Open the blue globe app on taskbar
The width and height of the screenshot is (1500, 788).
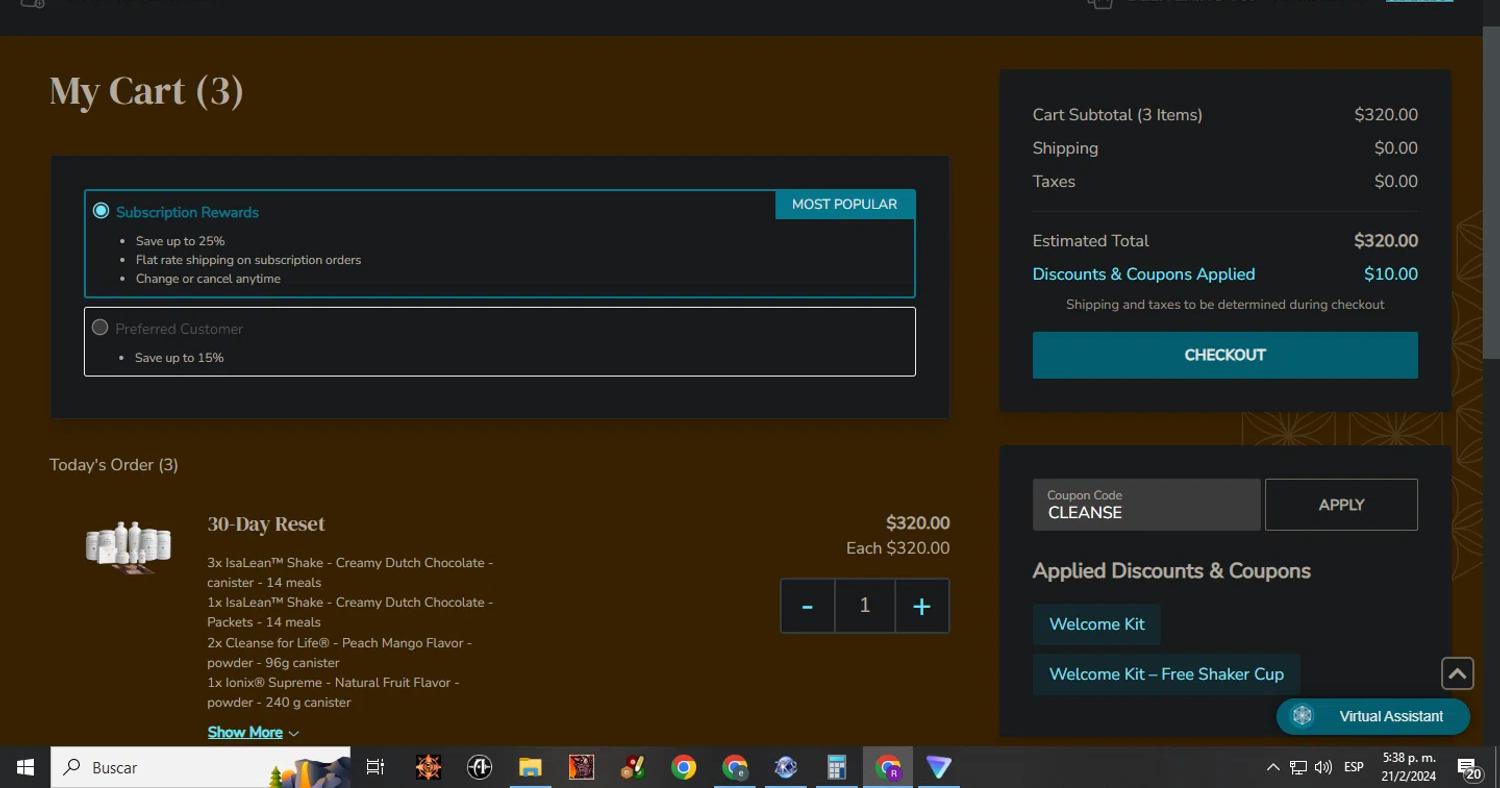(786, 767)
